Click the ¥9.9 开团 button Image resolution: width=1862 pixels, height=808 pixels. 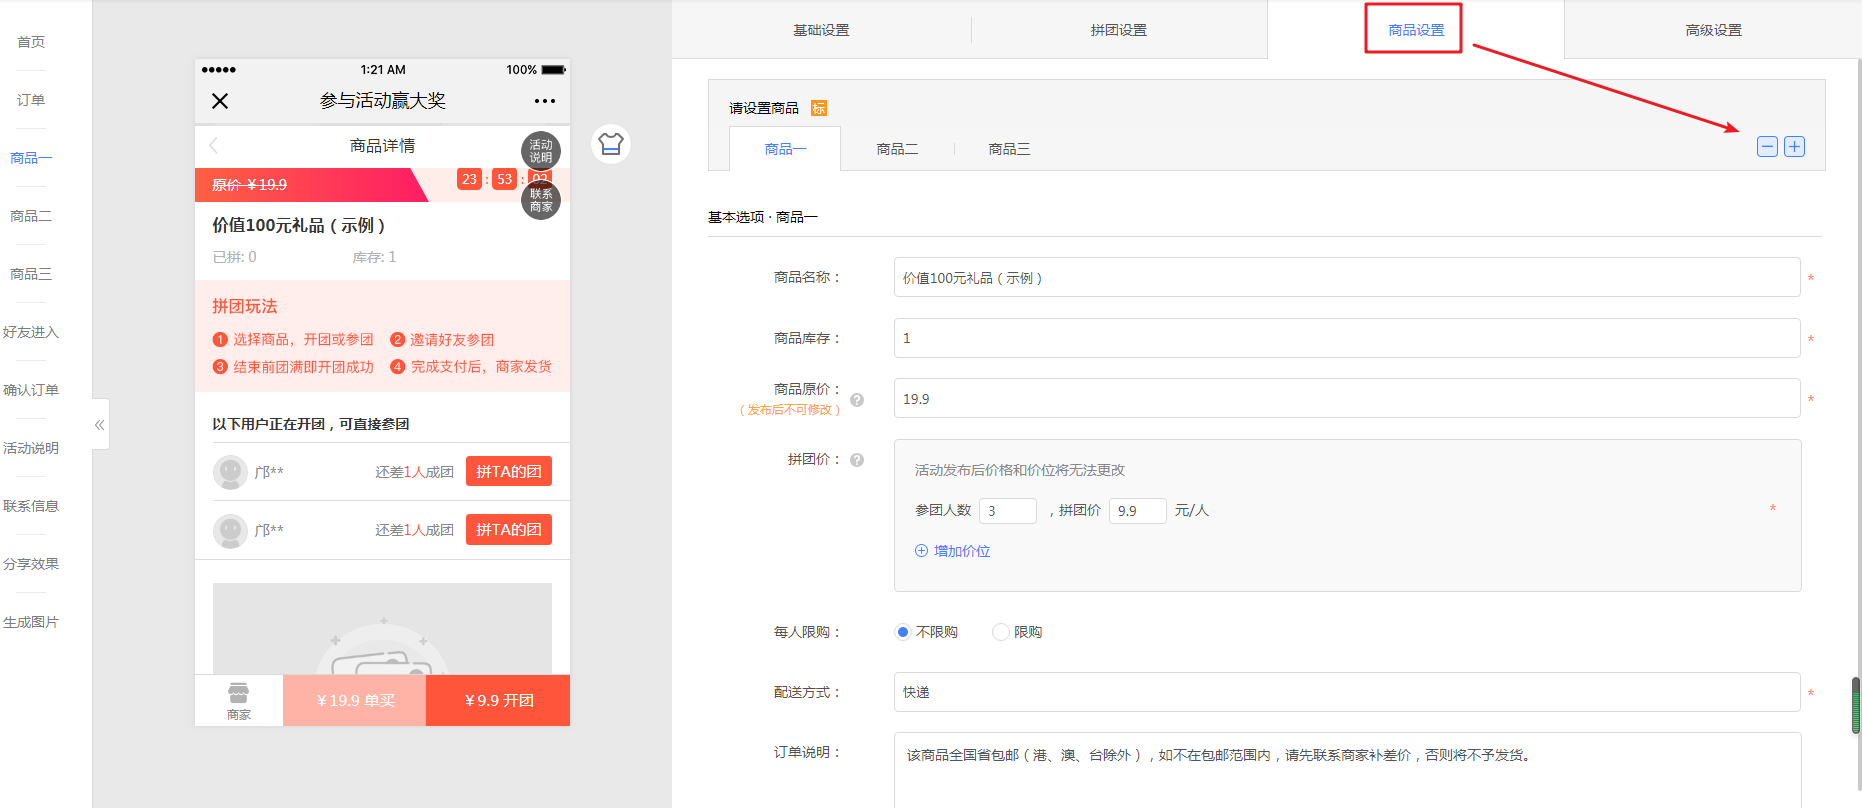(x=498, y=701)
